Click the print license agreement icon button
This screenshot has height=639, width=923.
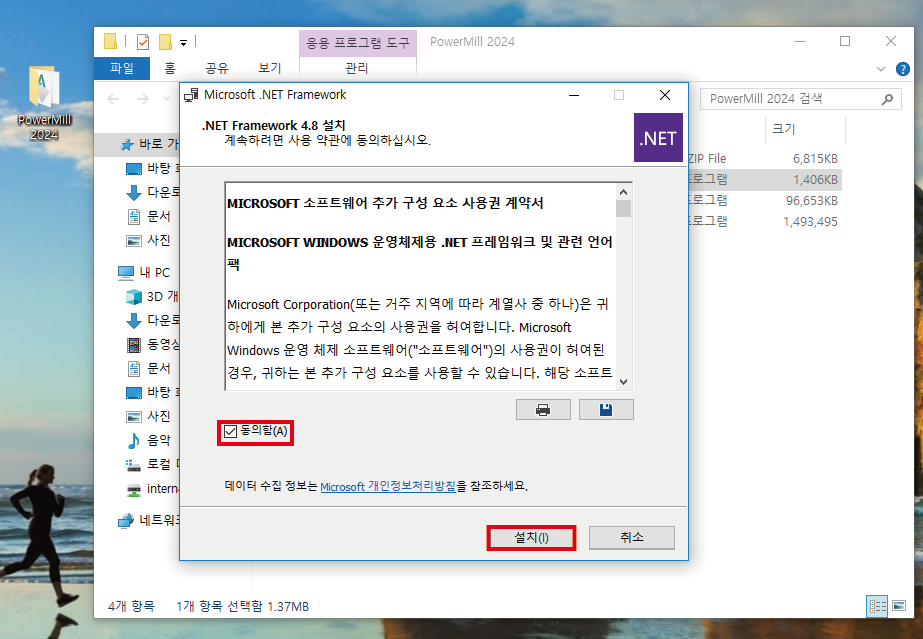[543, 410]
